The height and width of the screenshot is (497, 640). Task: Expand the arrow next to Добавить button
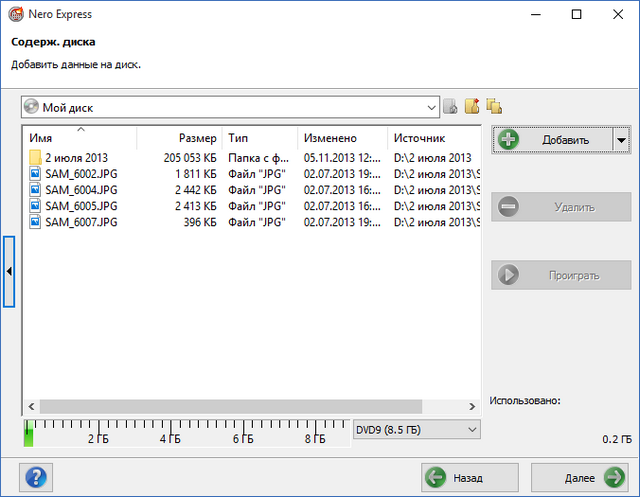click(621, 140)
